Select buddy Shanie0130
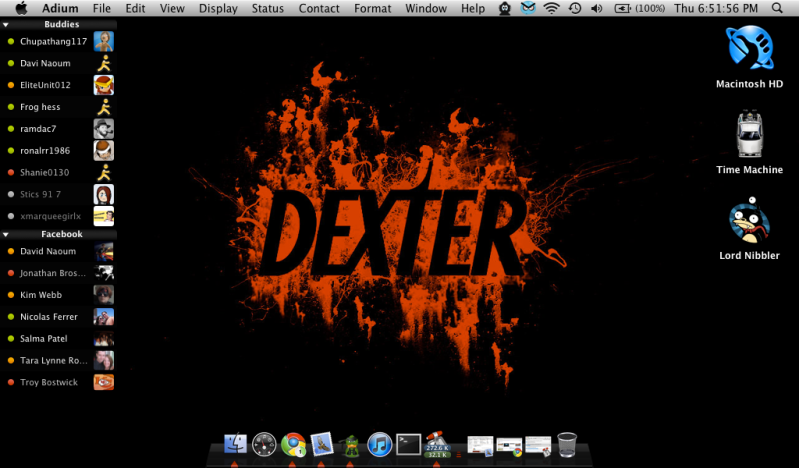The image size is (799, 468). [58, 172]
